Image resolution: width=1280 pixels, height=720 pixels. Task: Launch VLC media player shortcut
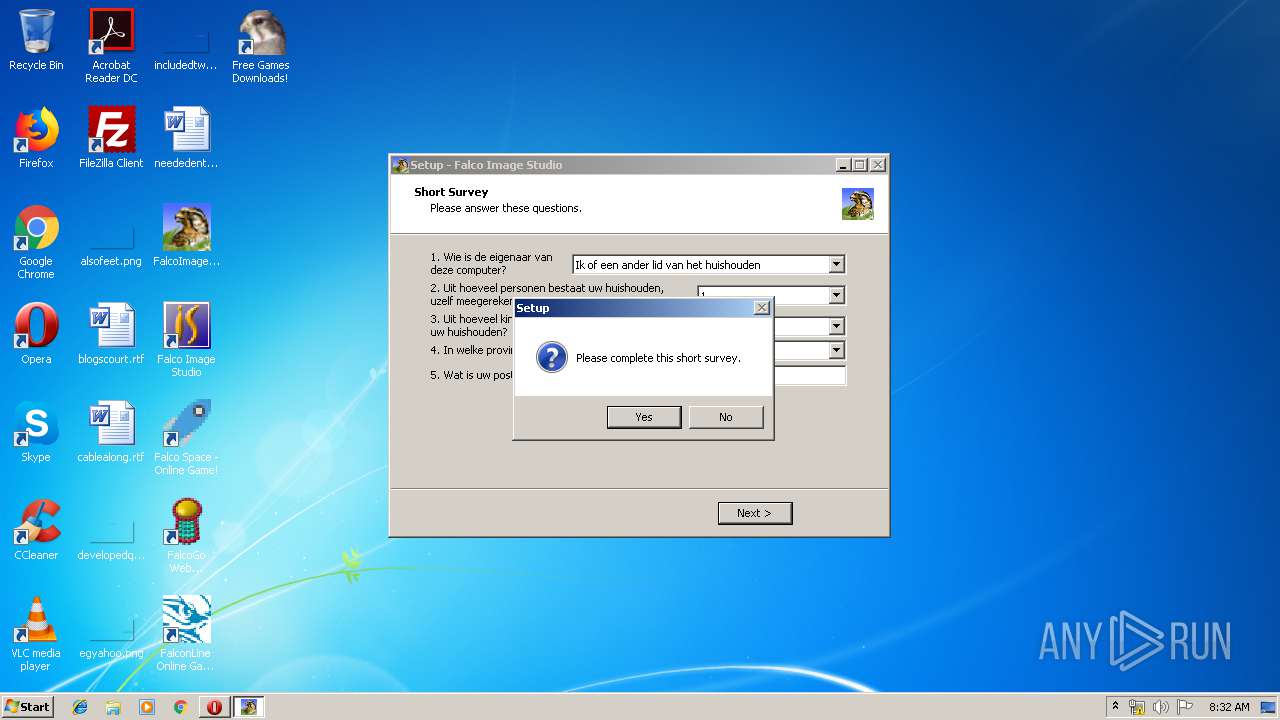coord(36,634)
